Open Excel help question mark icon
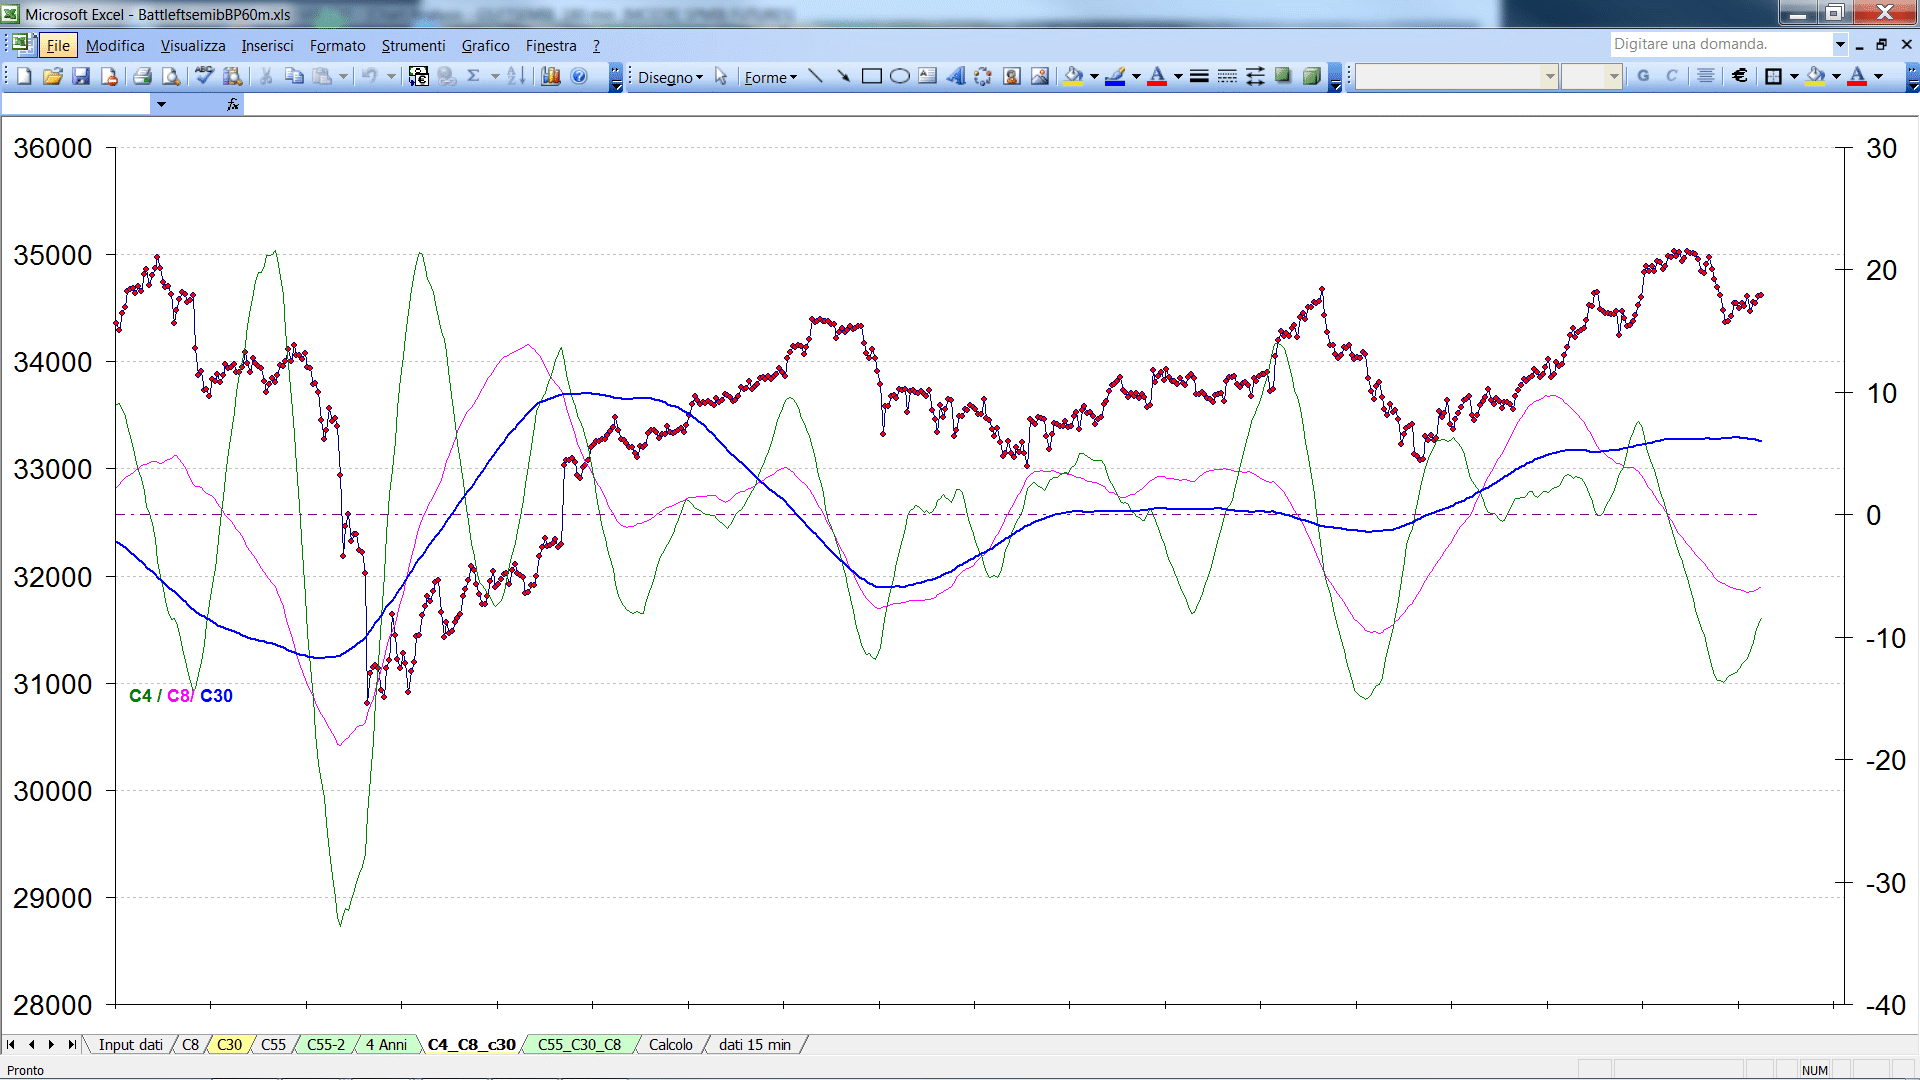The image size is (1920, 1080). coord(579,76)
